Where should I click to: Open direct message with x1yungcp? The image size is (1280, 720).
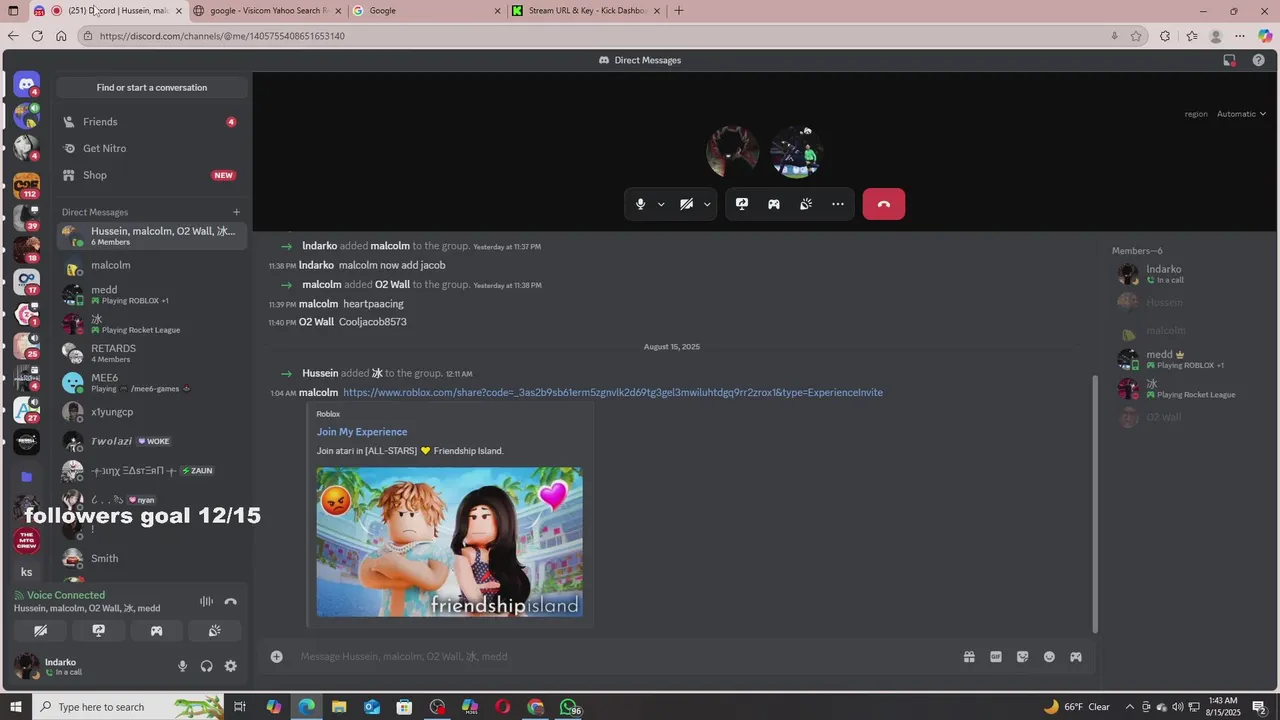pos(152,412)
